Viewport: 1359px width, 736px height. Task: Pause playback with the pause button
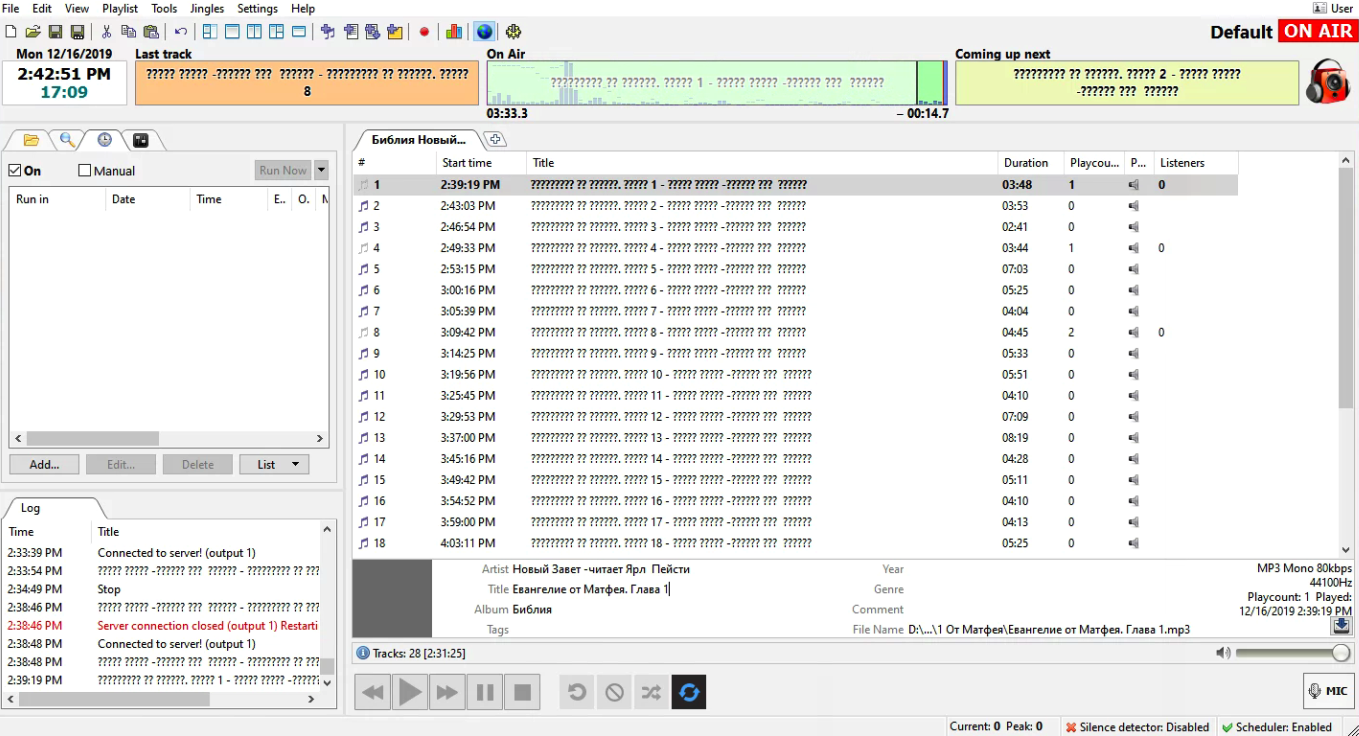(485, 692)
